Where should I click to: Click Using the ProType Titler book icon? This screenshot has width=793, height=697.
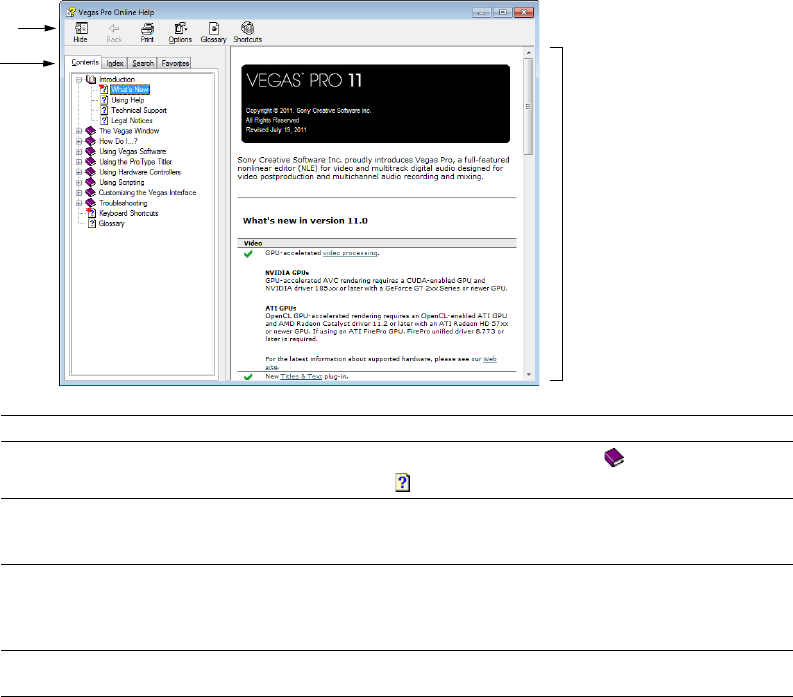pos(91,162)
